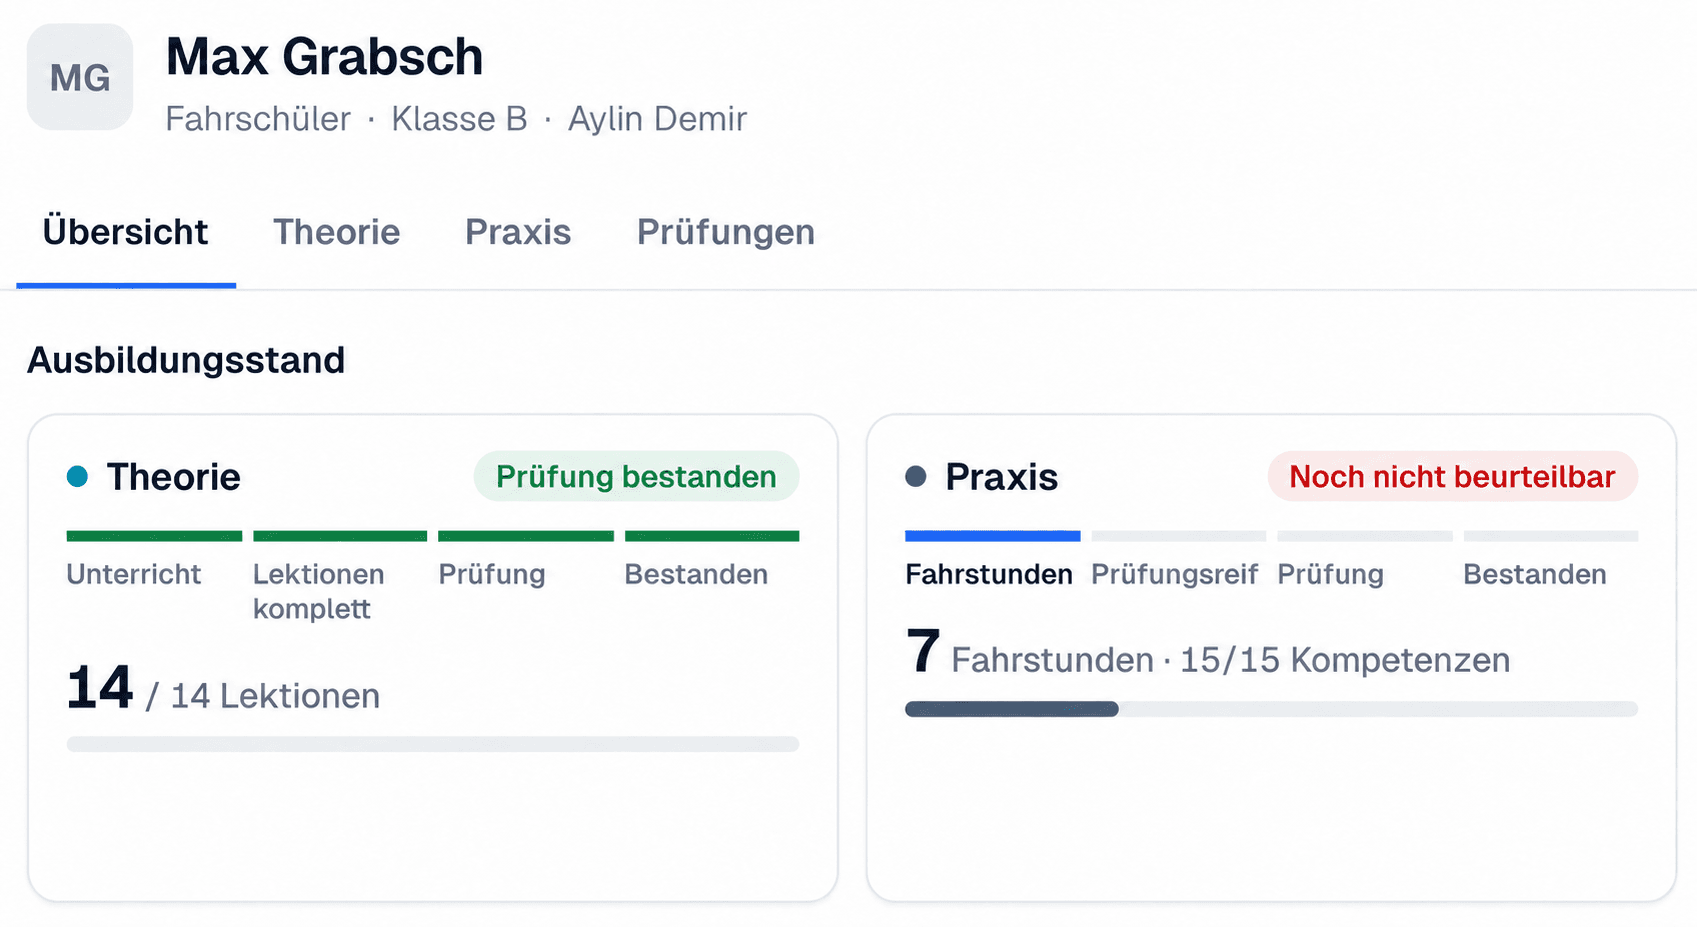Click the 15/15 Kompetenzen text
This screenshot has width=1697, height=927.
pos(1345,660)
